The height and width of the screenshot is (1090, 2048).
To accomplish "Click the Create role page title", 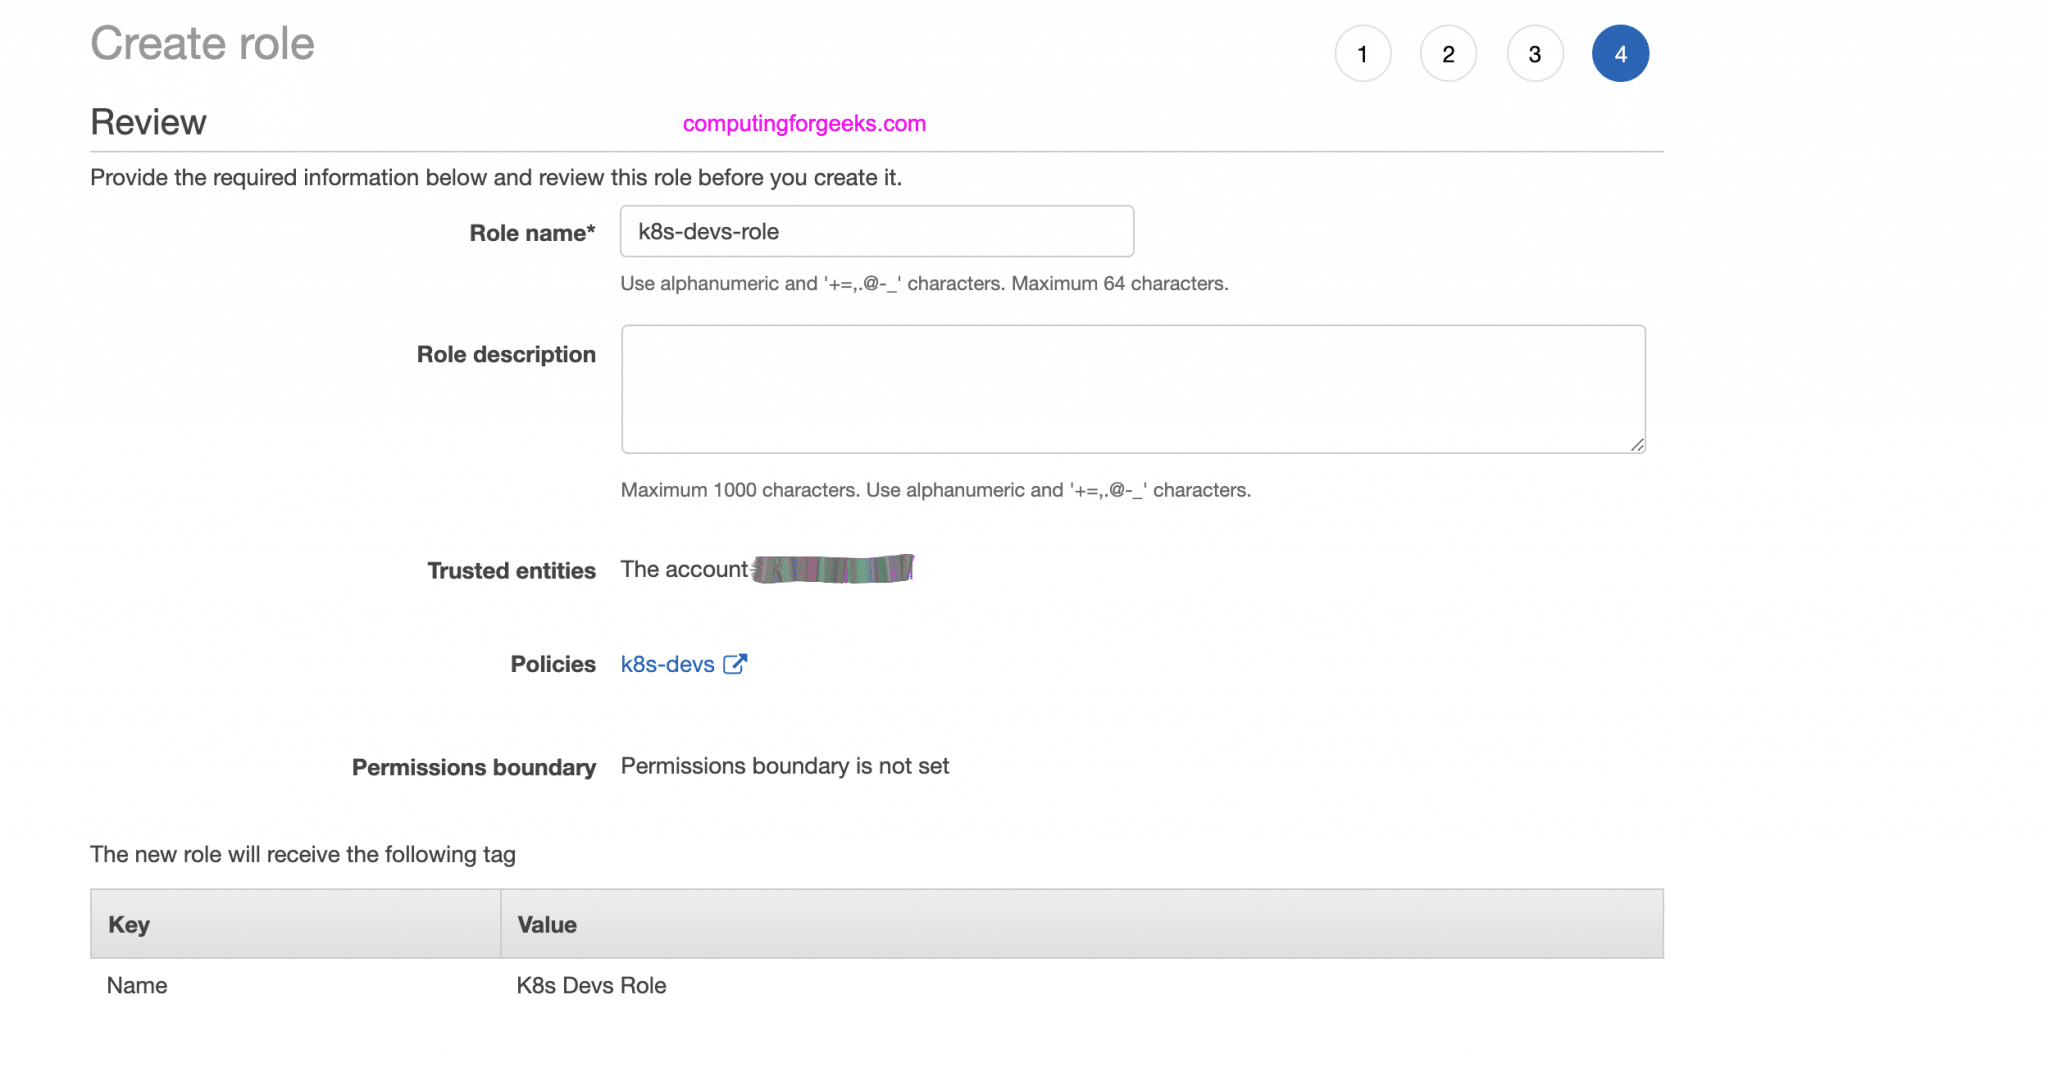I will [x=202, y=44].
